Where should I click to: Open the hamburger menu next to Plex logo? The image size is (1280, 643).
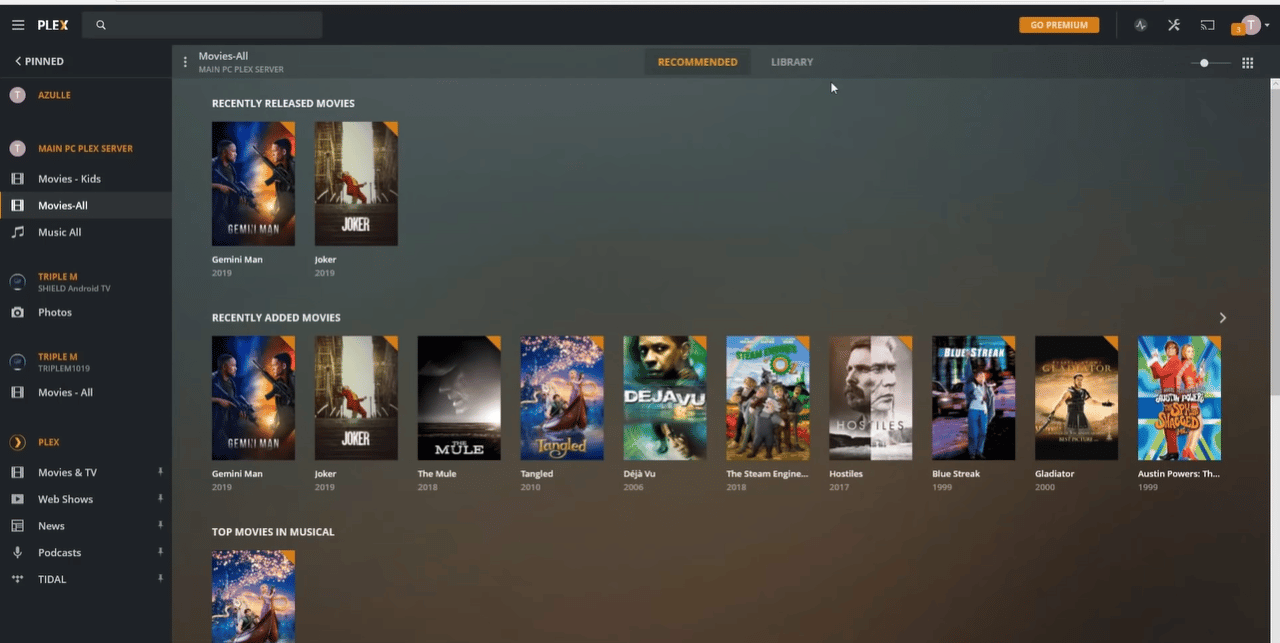[18, 25]
